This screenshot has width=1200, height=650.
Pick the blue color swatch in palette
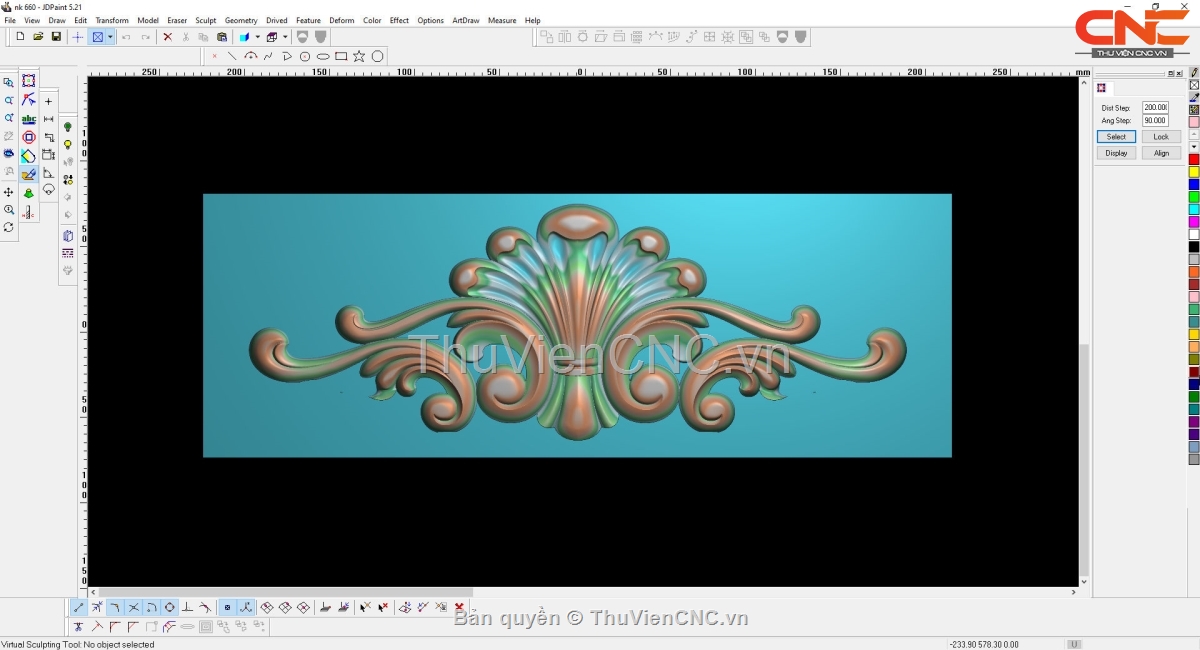(x=1194, y=185)
